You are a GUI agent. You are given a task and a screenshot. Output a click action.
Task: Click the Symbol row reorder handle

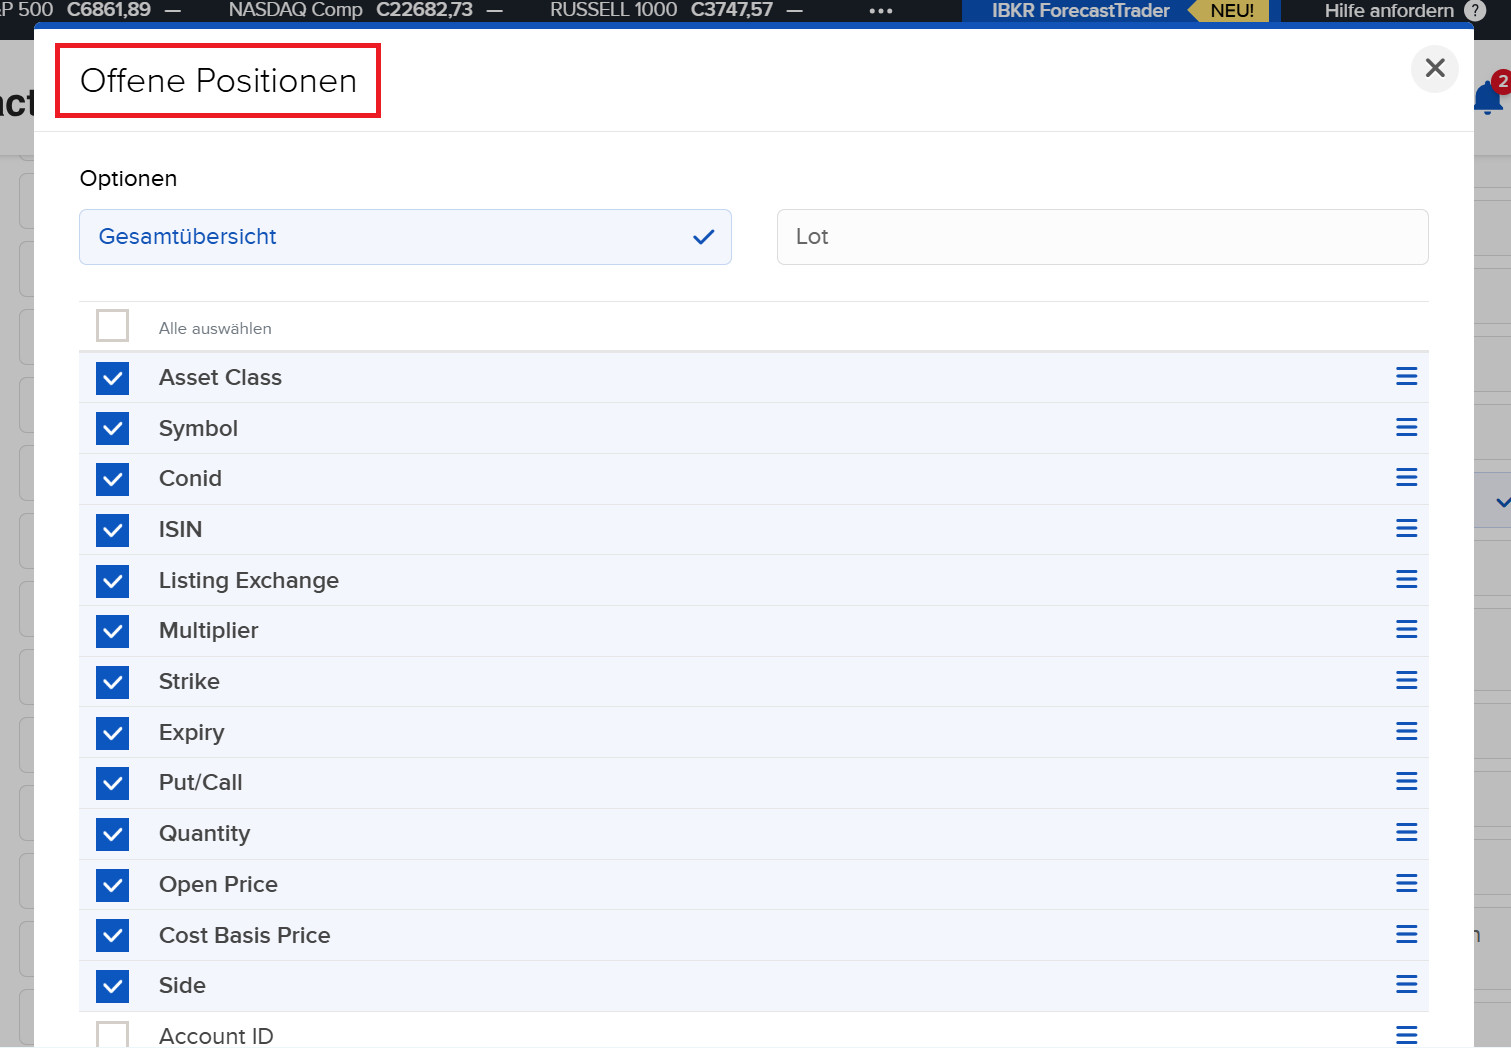pos(1406,427)
